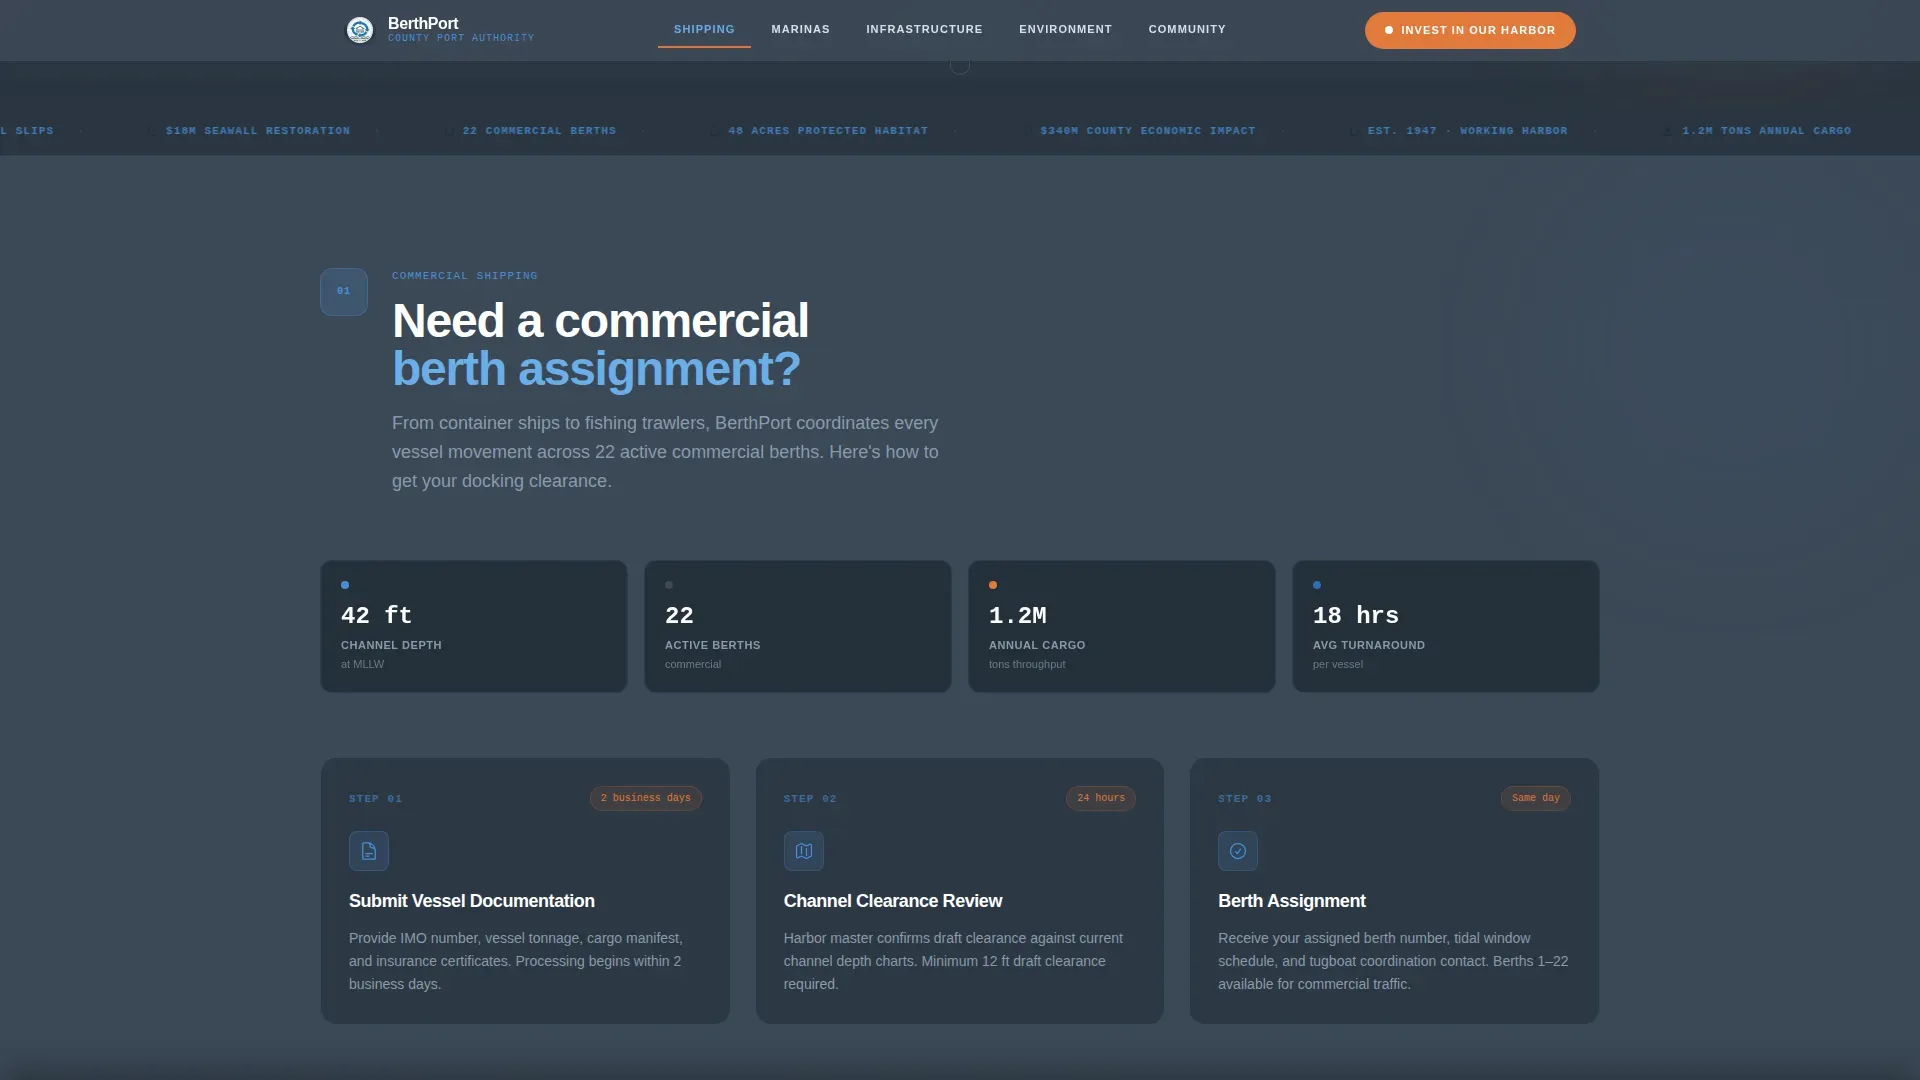The image size is (1920, 1080).
Task: Click the 'Est. 1947 · Working Harbor' ticker item
Action: click(x=1468, y=131)
